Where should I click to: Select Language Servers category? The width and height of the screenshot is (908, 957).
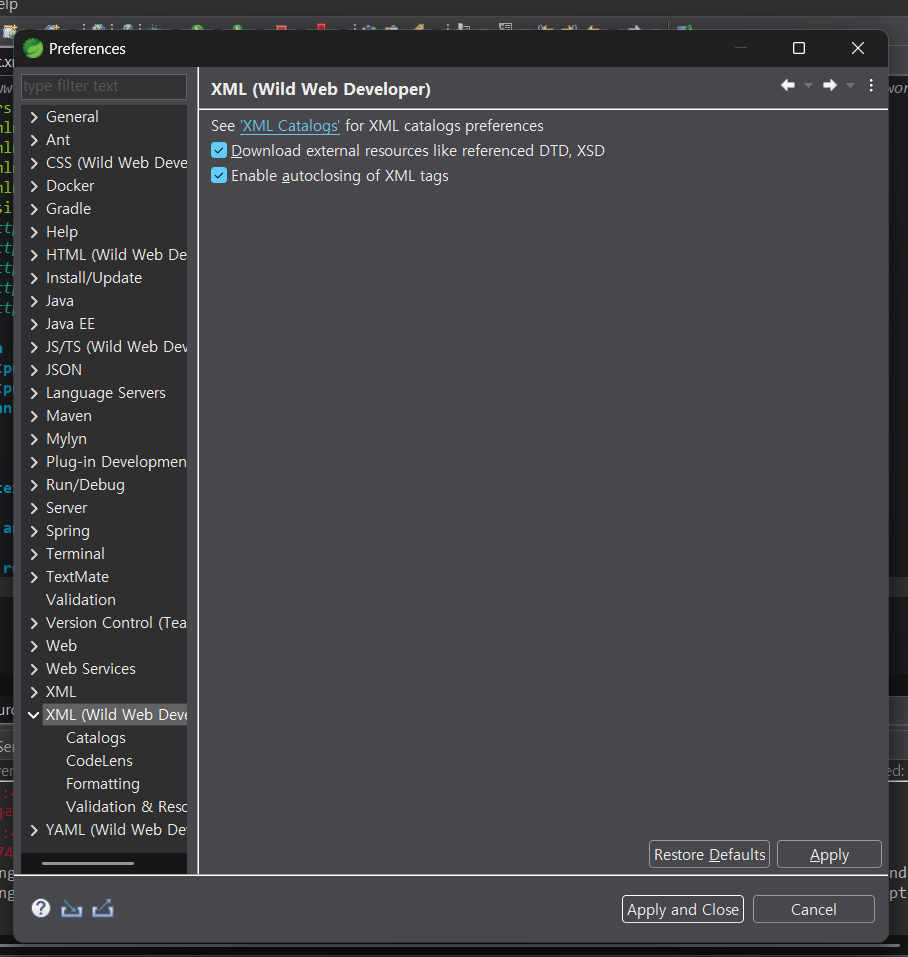[x=106, y=393]
